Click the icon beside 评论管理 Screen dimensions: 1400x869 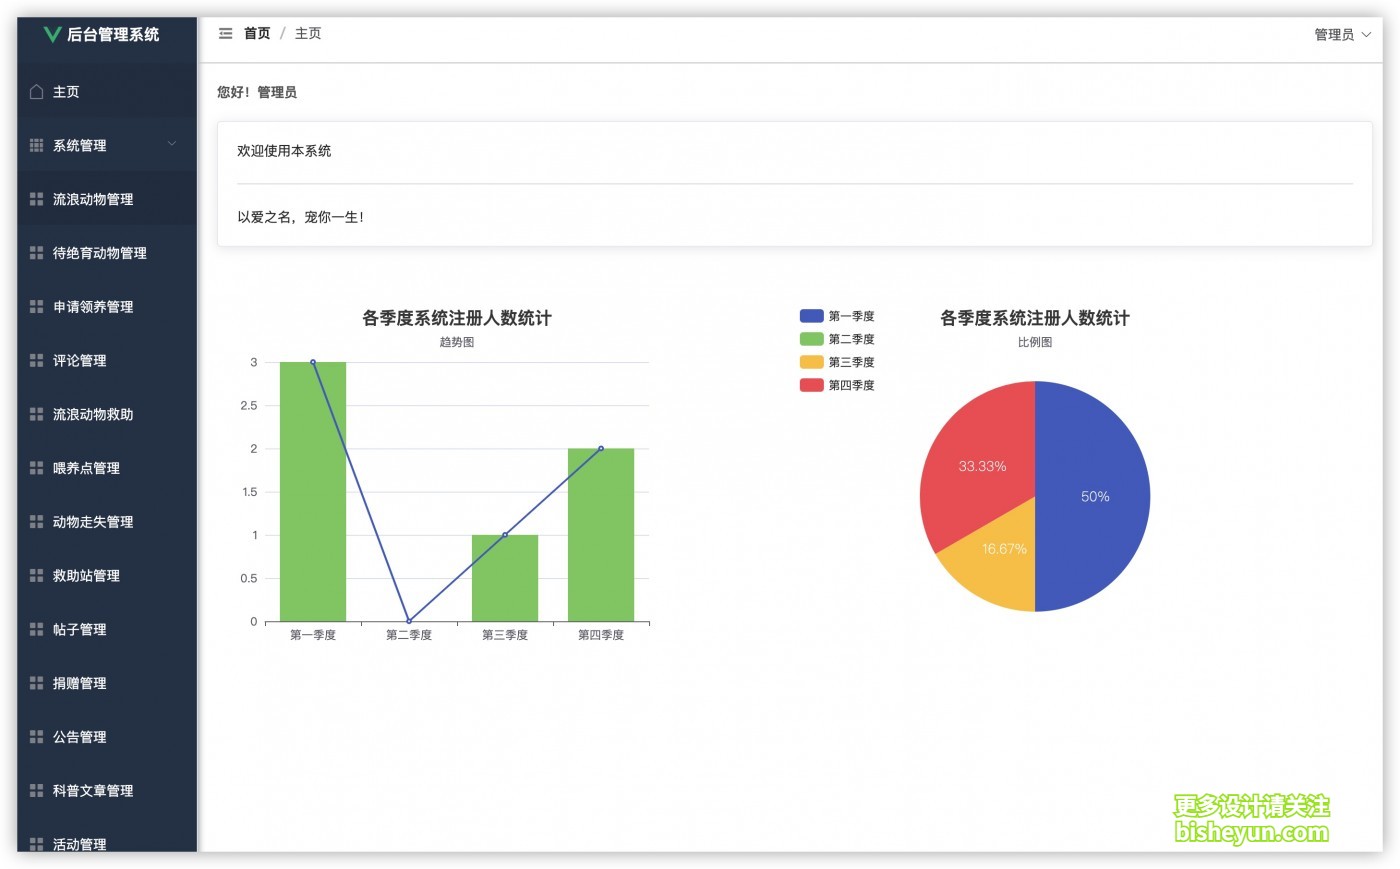tap(37, 361)
